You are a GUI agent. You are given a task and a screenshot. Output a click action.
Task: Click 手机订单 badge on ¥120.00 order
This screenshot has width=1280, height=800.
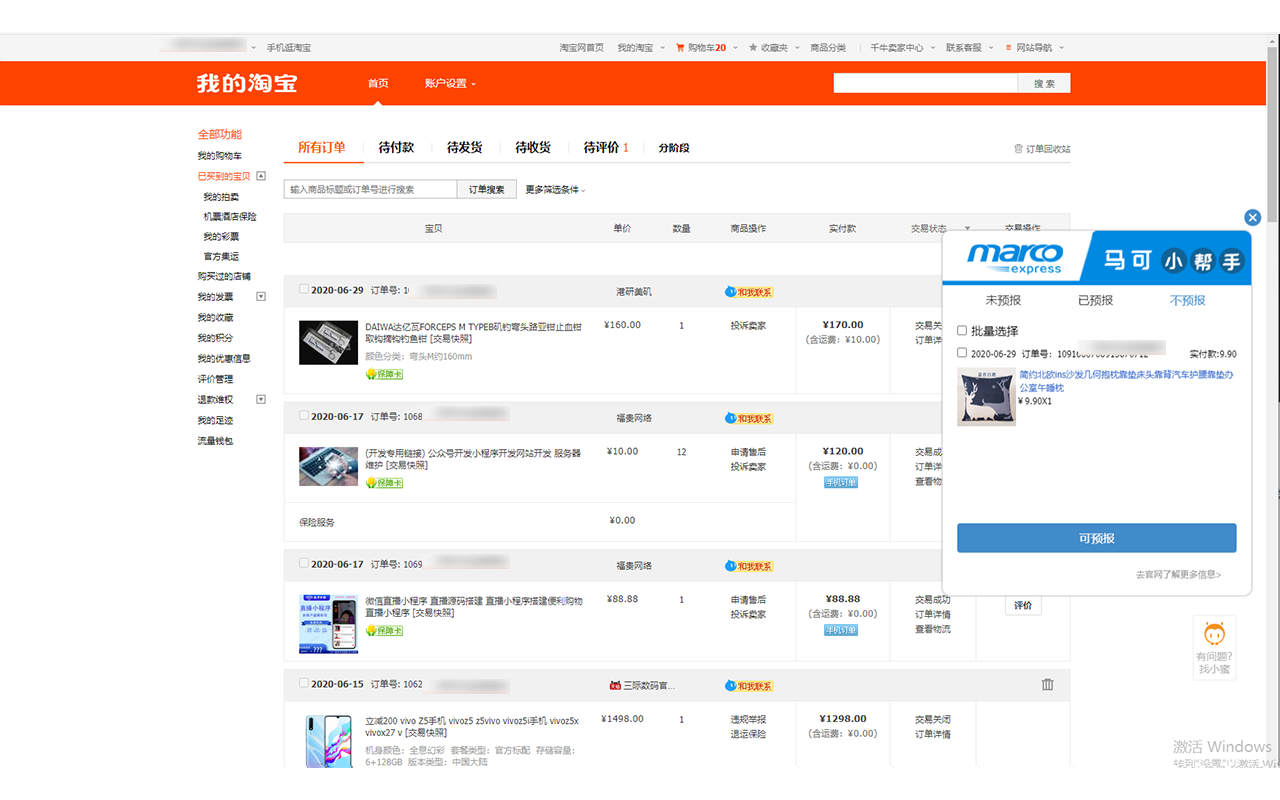(x=842, y=482)
